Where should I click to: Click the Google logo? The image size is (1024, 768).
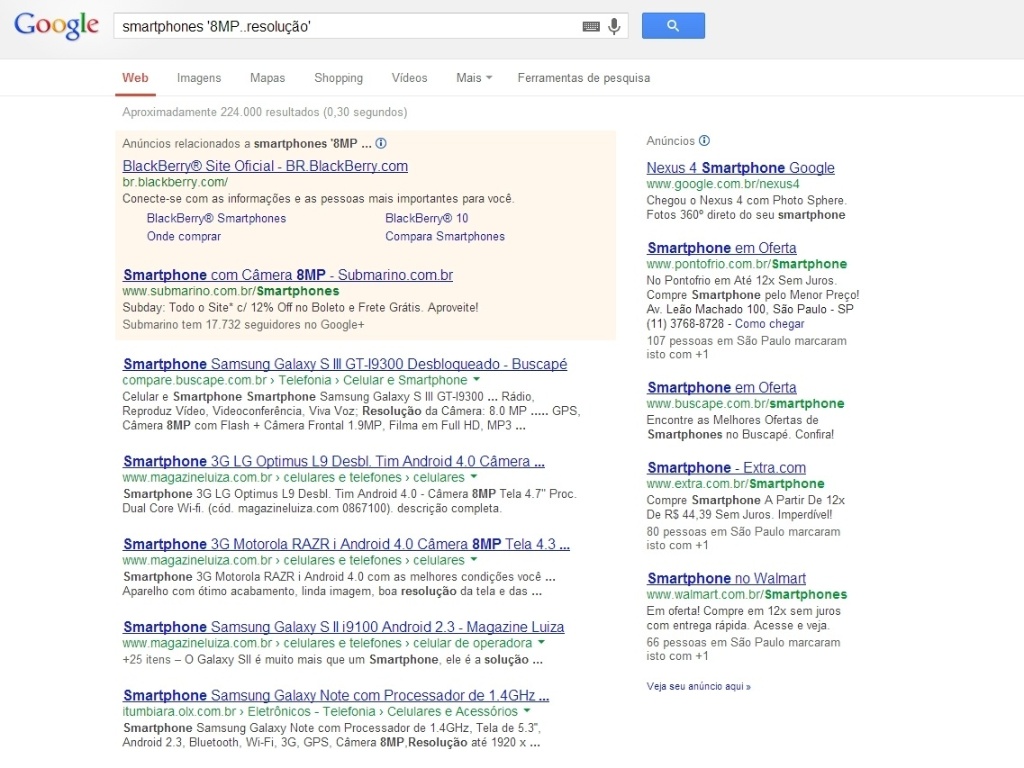[55, 26]
